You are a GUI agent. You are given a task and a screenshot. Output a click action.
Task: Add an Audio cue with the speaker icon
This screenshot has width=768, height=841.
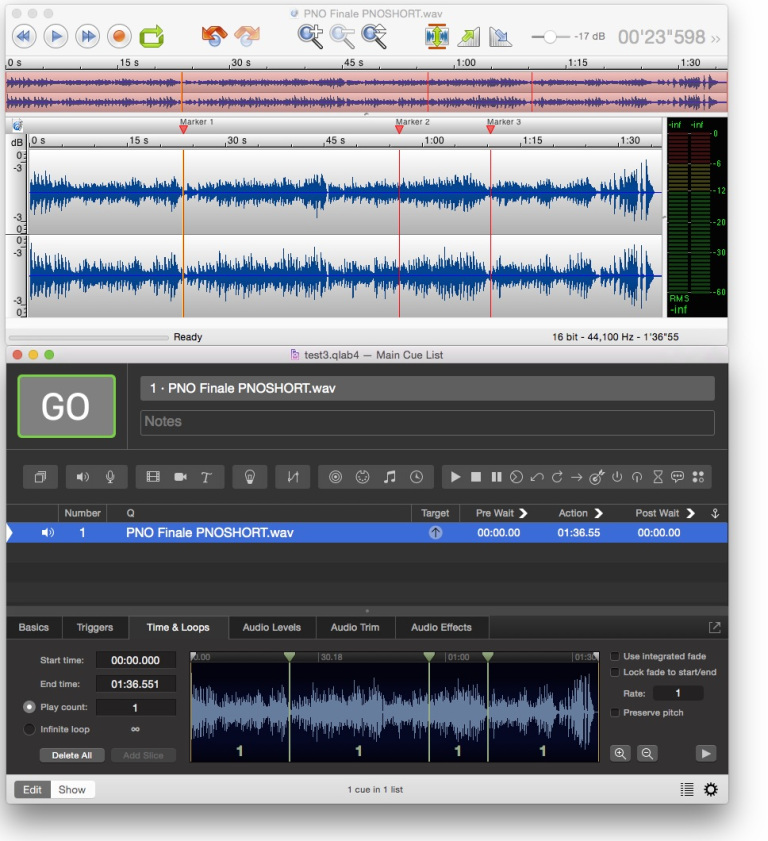[83, 477]
